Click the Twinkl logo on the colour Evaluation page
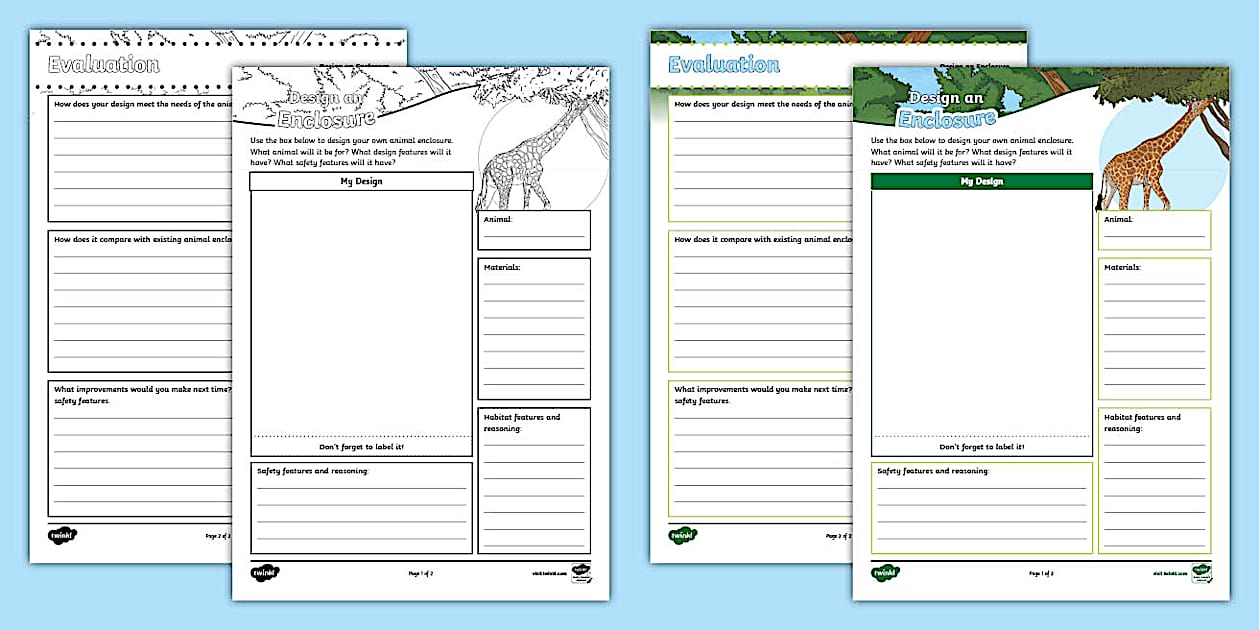The width and height of the screenshot is (1260, 630). click(684, 535)
